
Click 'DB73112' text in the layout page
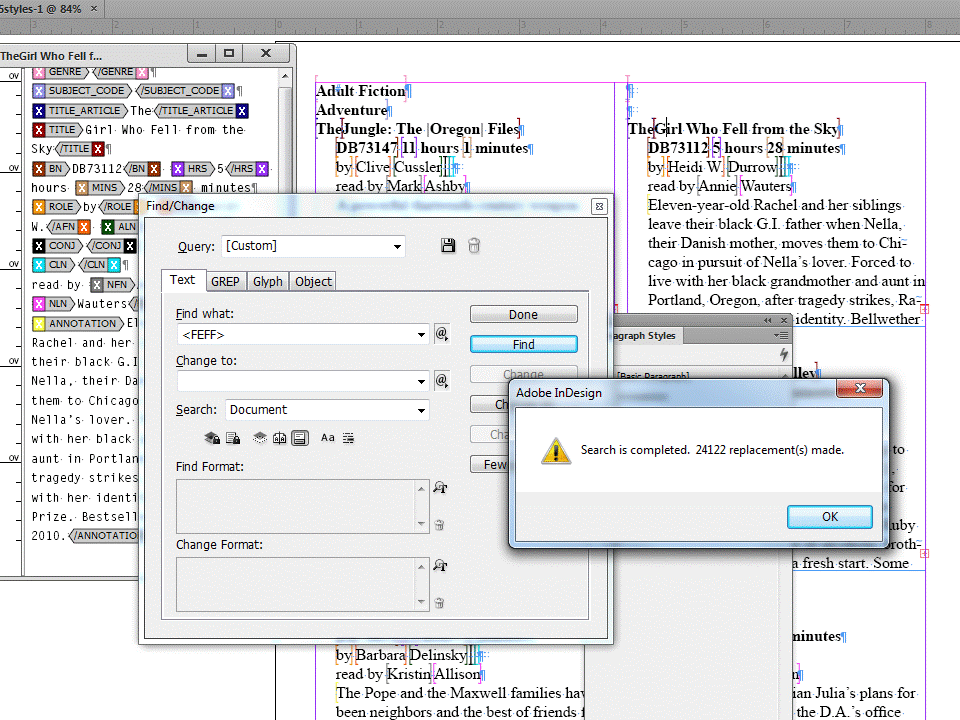click(x=677, y=148)
